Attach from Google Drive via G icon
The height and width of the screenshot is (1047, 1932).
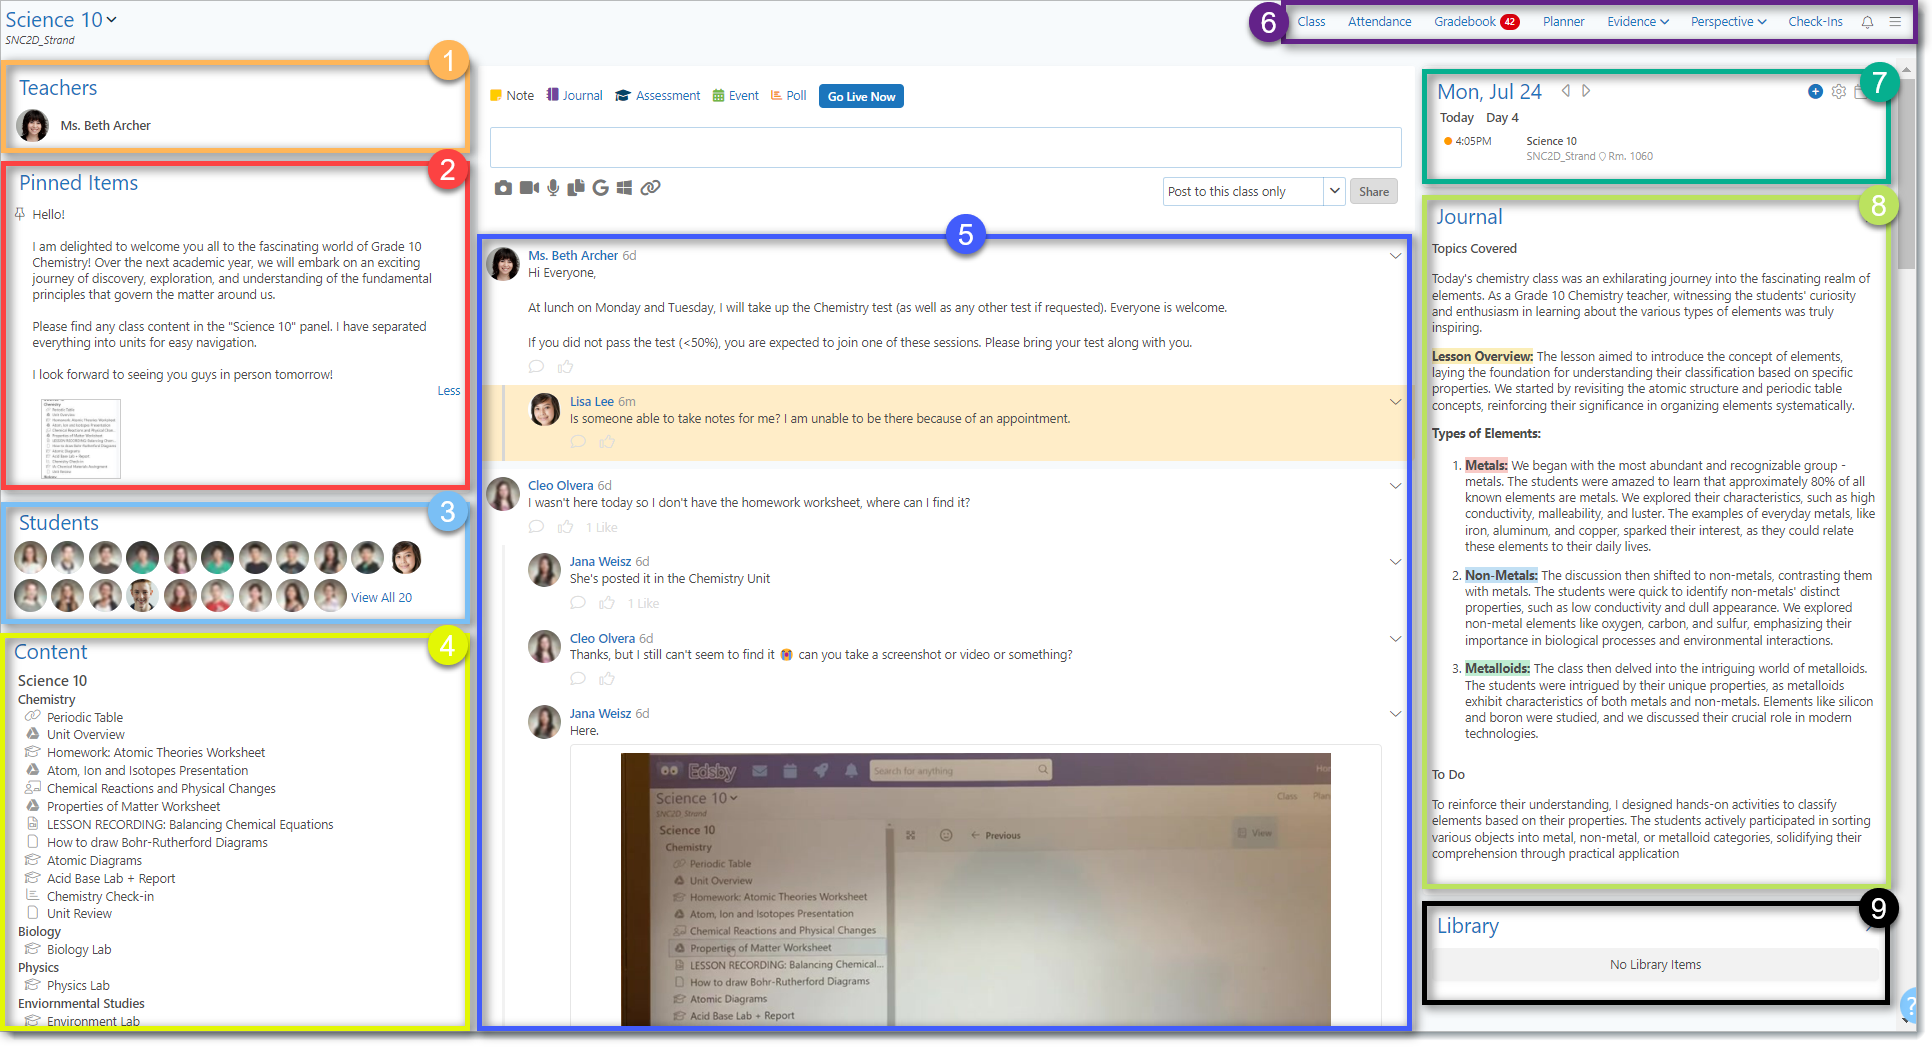600,188
